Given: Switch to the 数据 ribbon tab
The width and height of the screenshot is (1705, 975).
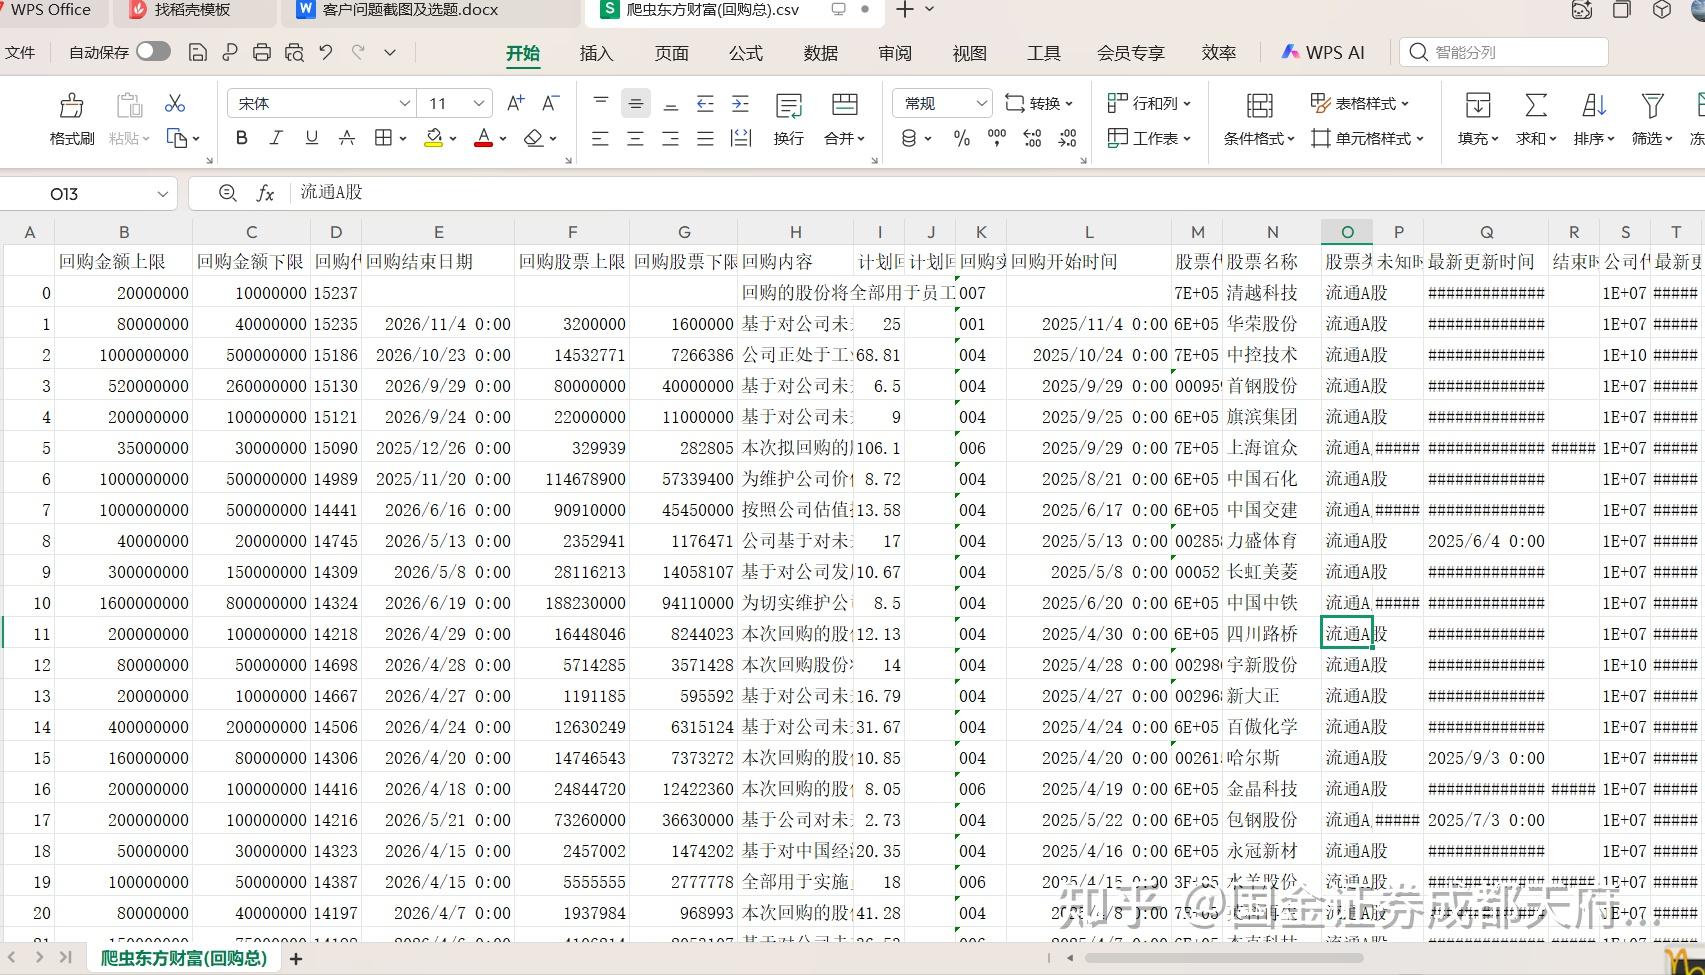Looking at the screenshot, I should pos(819,53).
